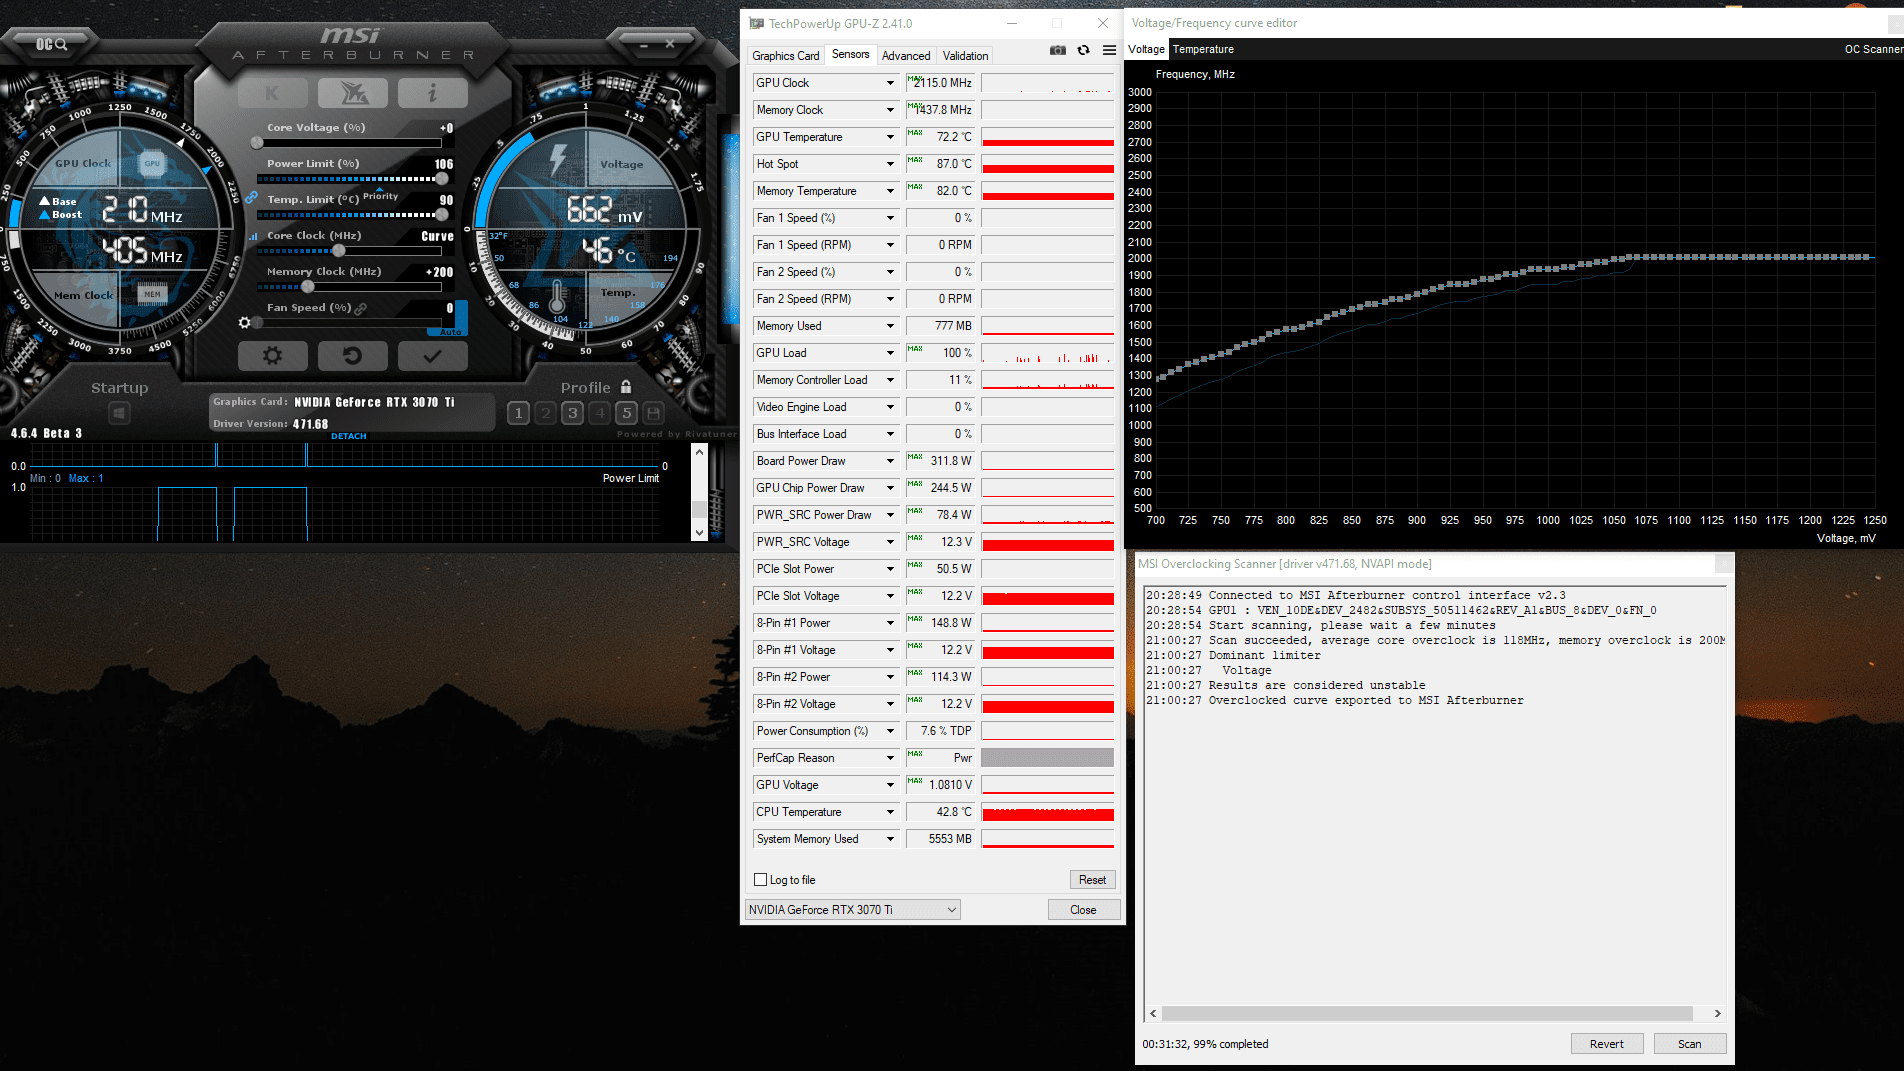Toggle Auto fan speed mode
The width and height of the screenshot is (1904, 1071).
coord(450,332)
